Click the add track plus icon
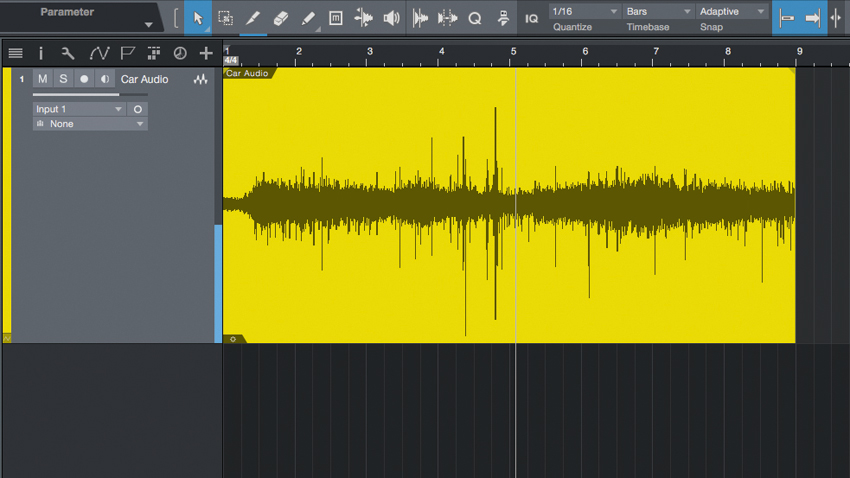This screenshot has height=478, width=850. [x=206, y=53]
